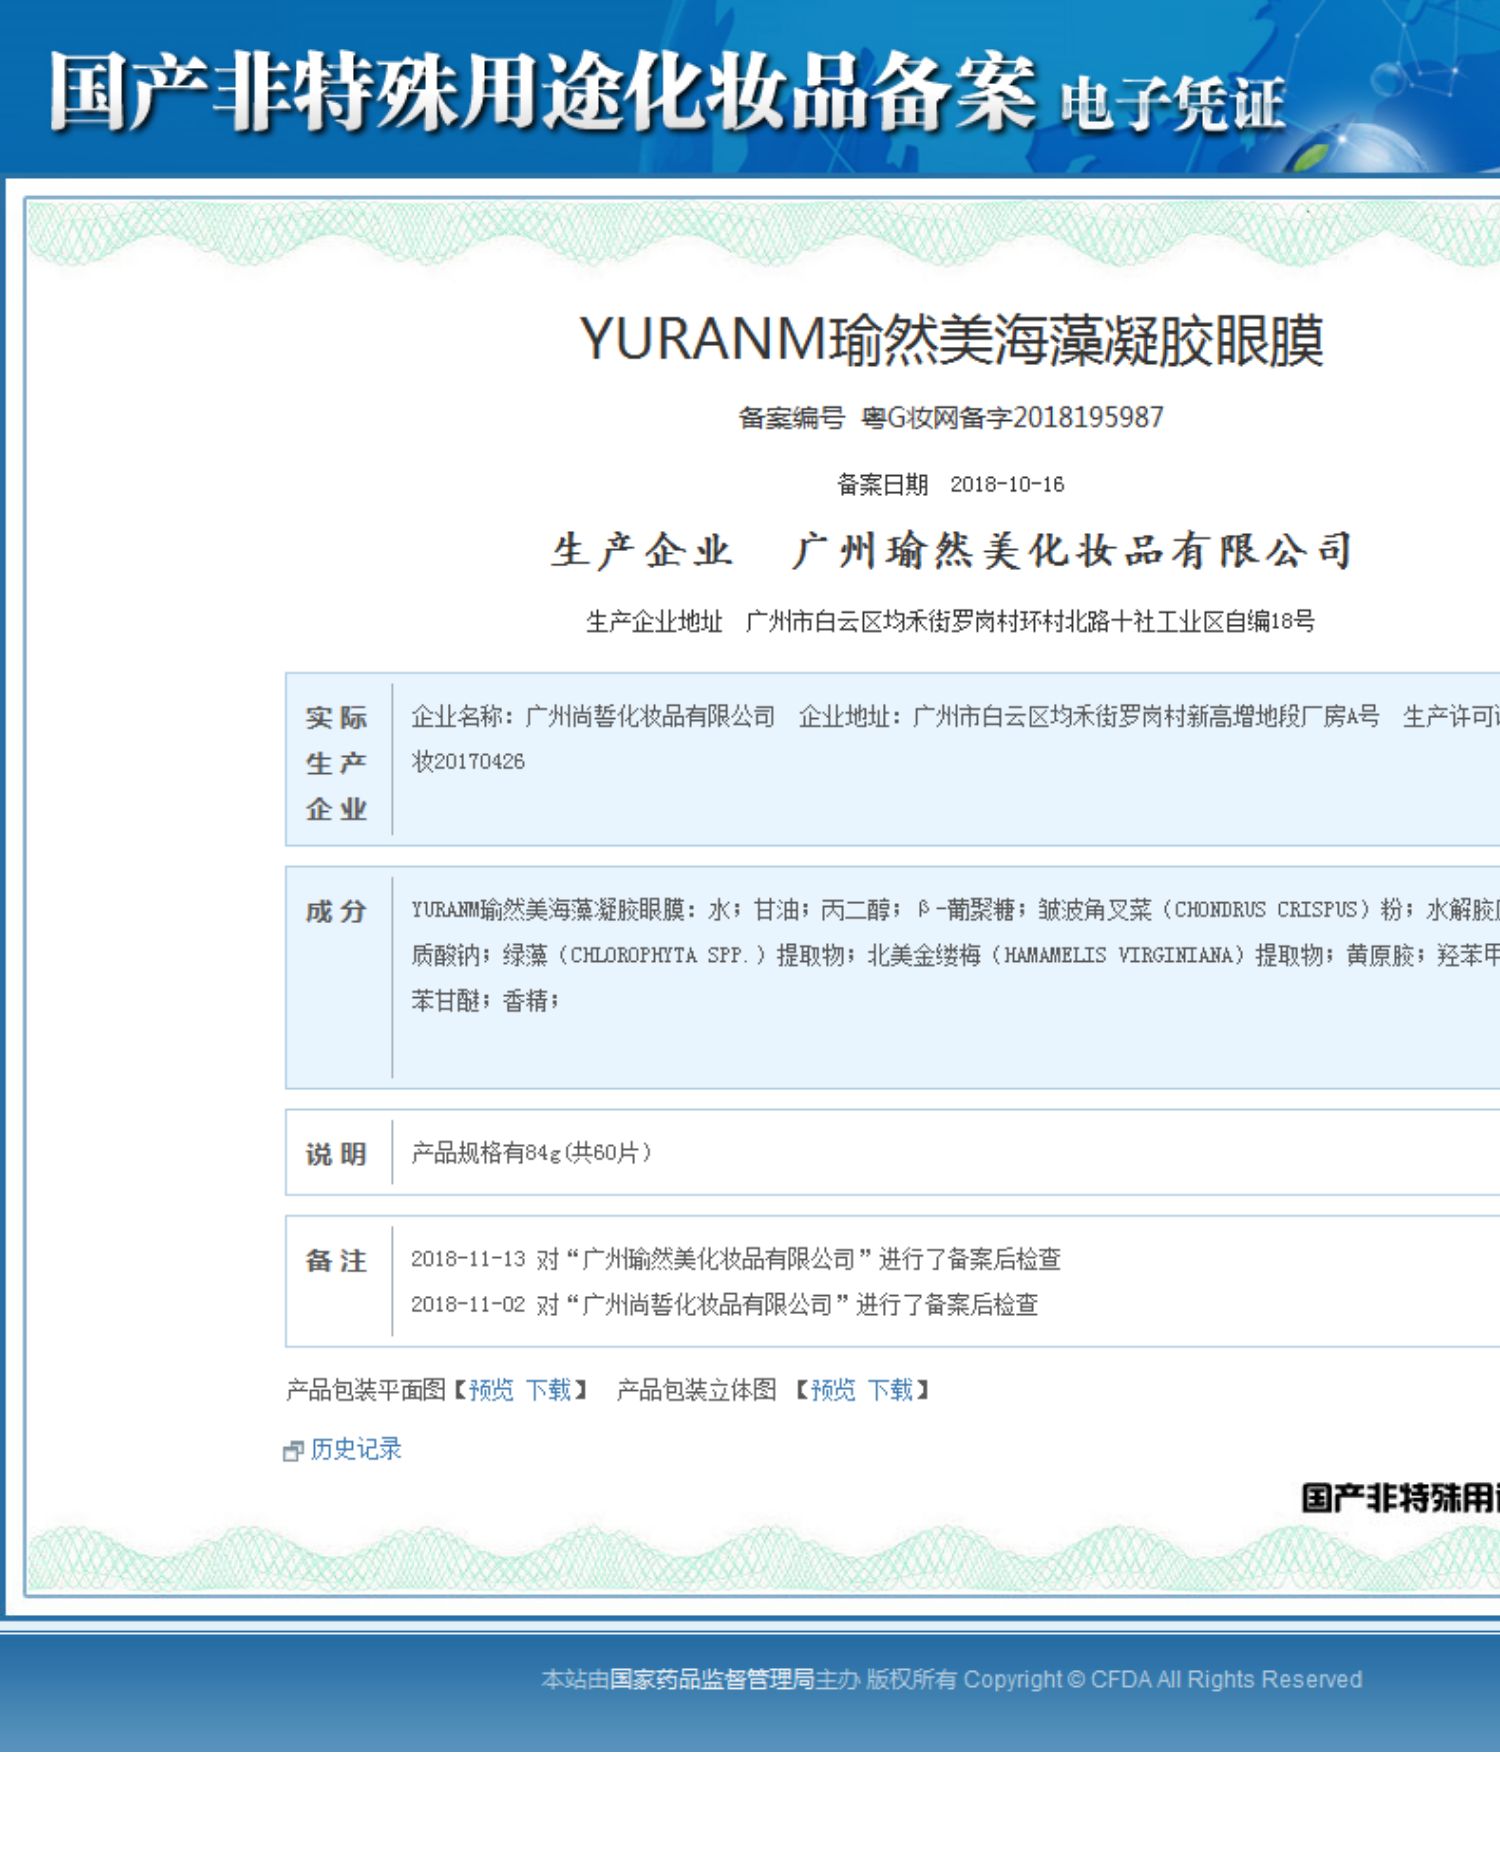Click the 产品包装平面图 label
This screenshot has height=1853, width=1500.
pyautogui.click(x=366, y=1390)
